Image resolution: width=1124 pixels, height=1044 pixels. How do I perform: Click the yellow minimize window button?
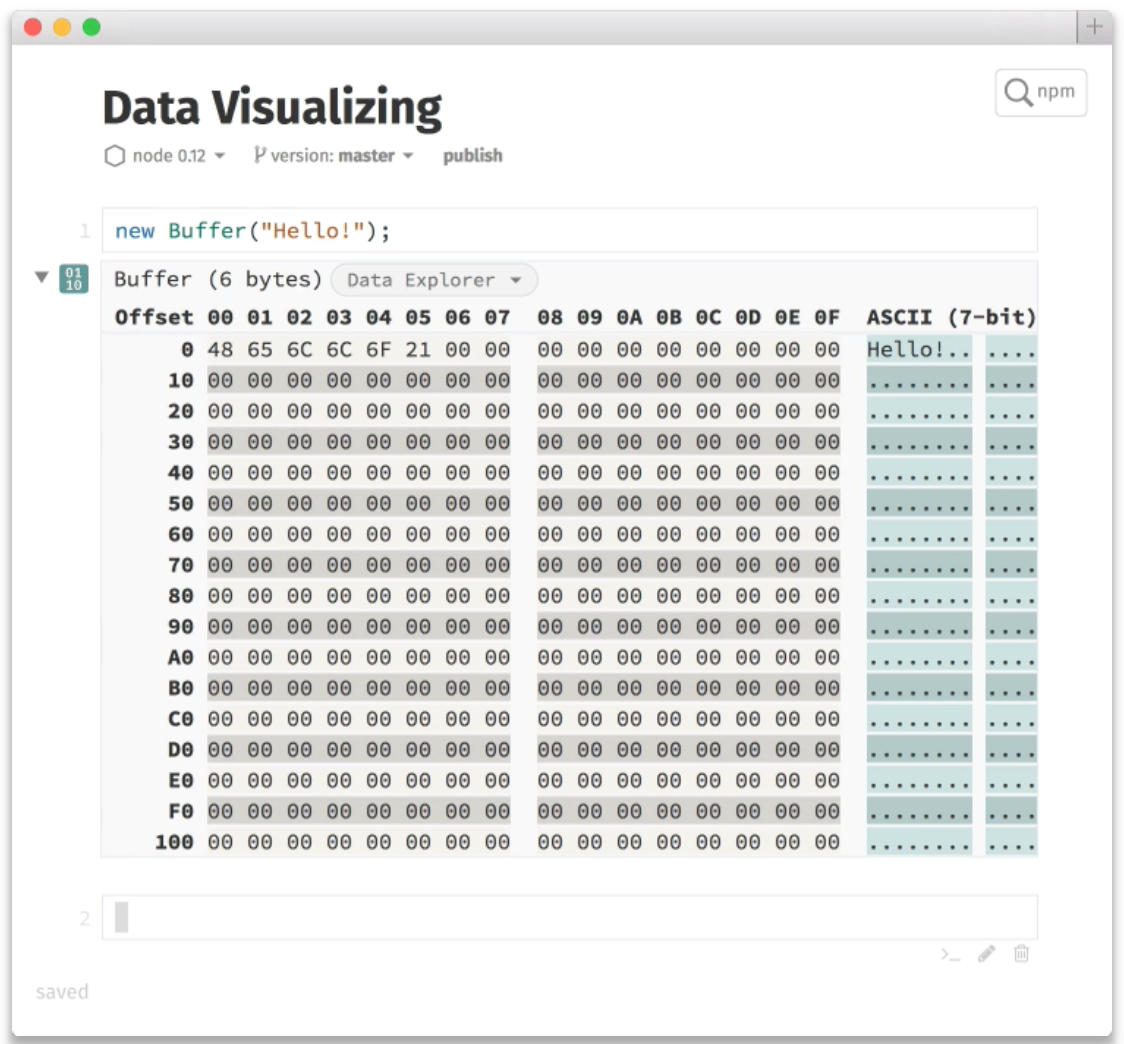(62, 27)
